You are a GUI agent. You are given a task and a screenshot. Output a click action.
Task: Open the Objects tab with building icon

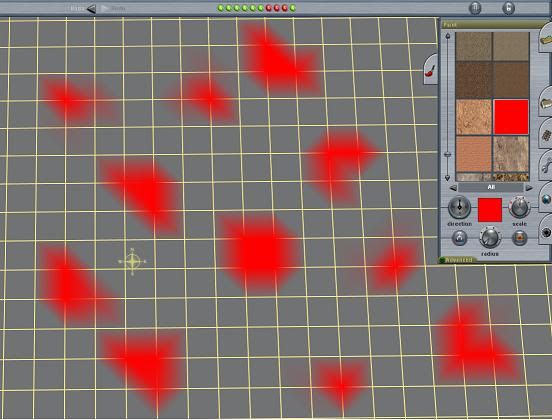pos(546,103)
